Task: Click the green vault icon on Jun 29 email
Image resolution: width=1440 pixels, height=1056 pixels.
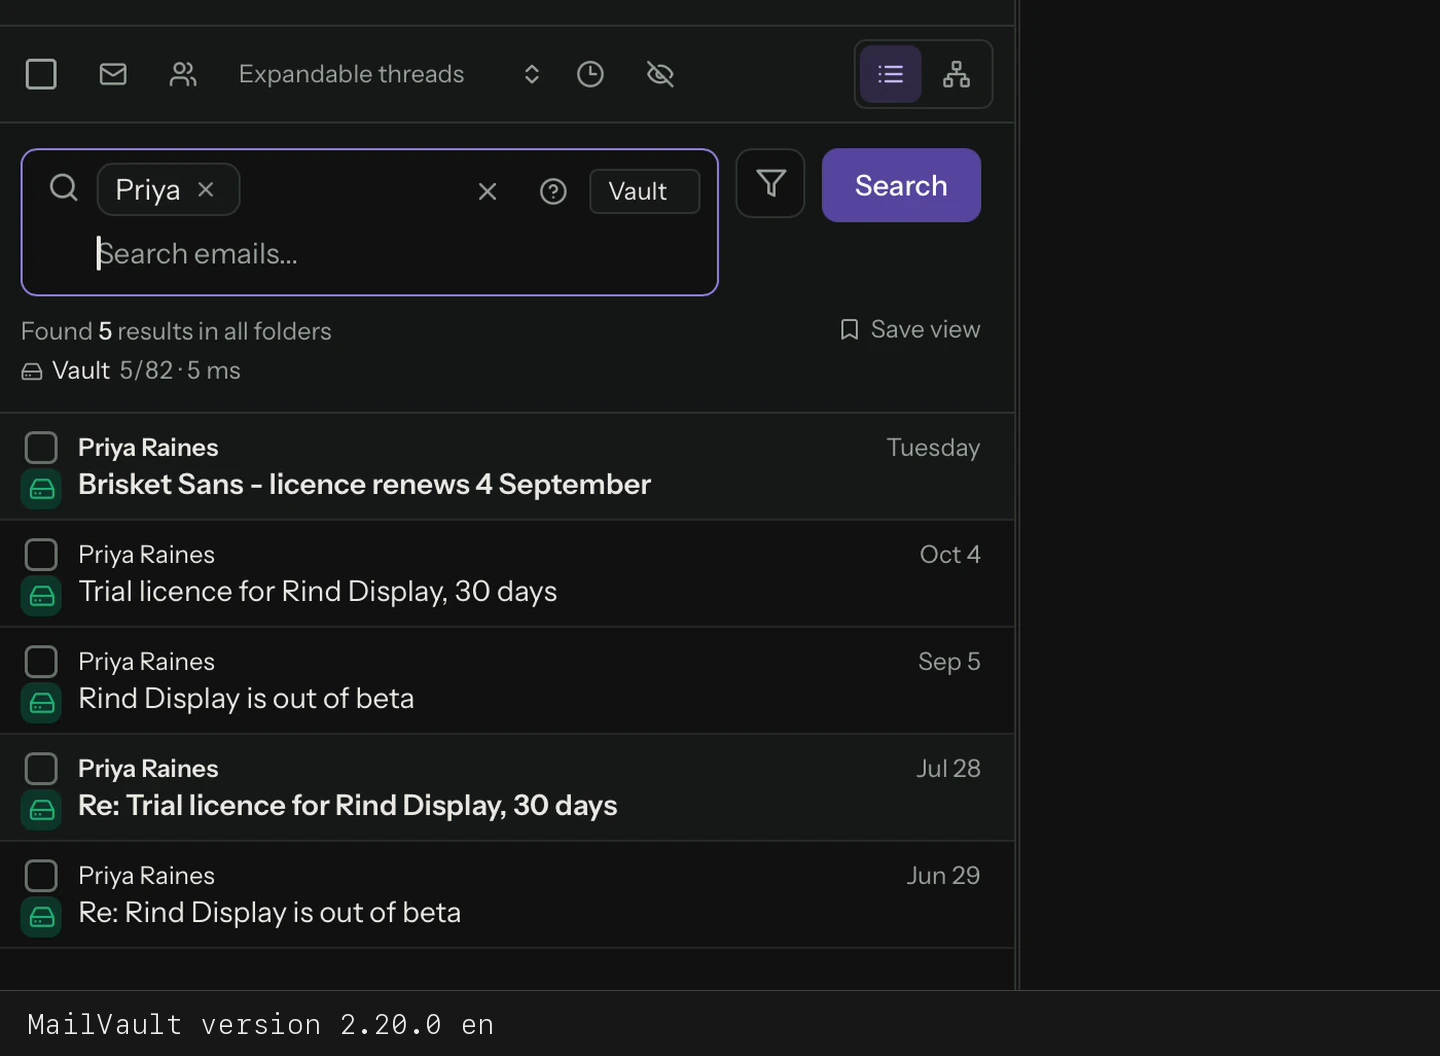Action: tap(41, 917)
